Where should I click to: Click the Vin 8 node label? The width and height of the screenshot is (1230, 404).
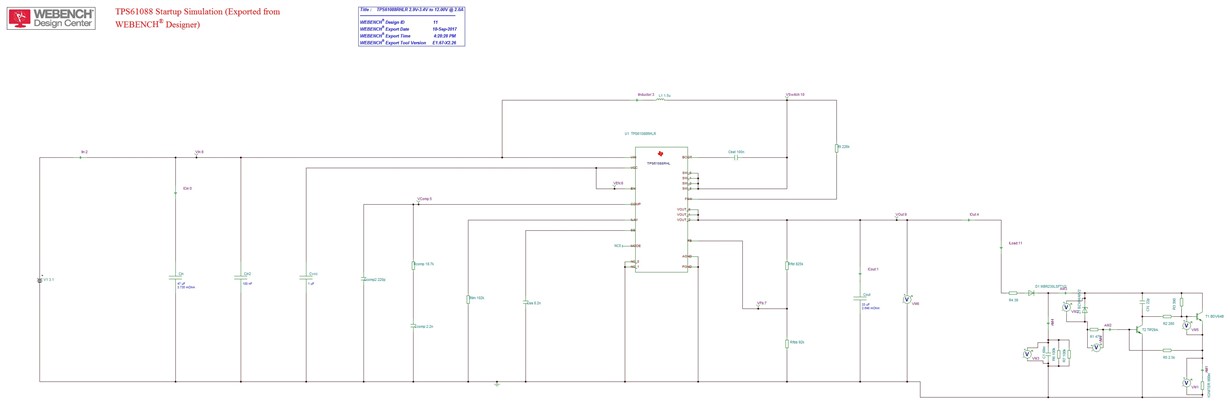(199, 152)
